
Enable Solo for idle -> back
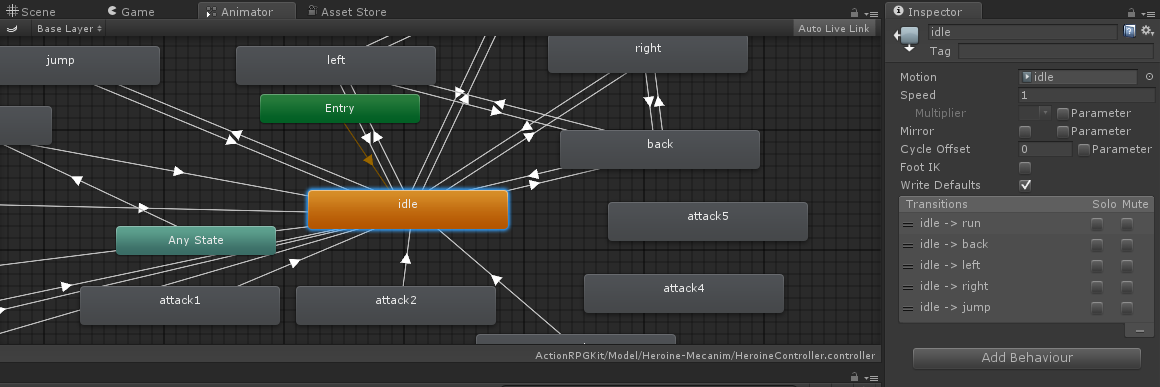tap(1096, 244)
